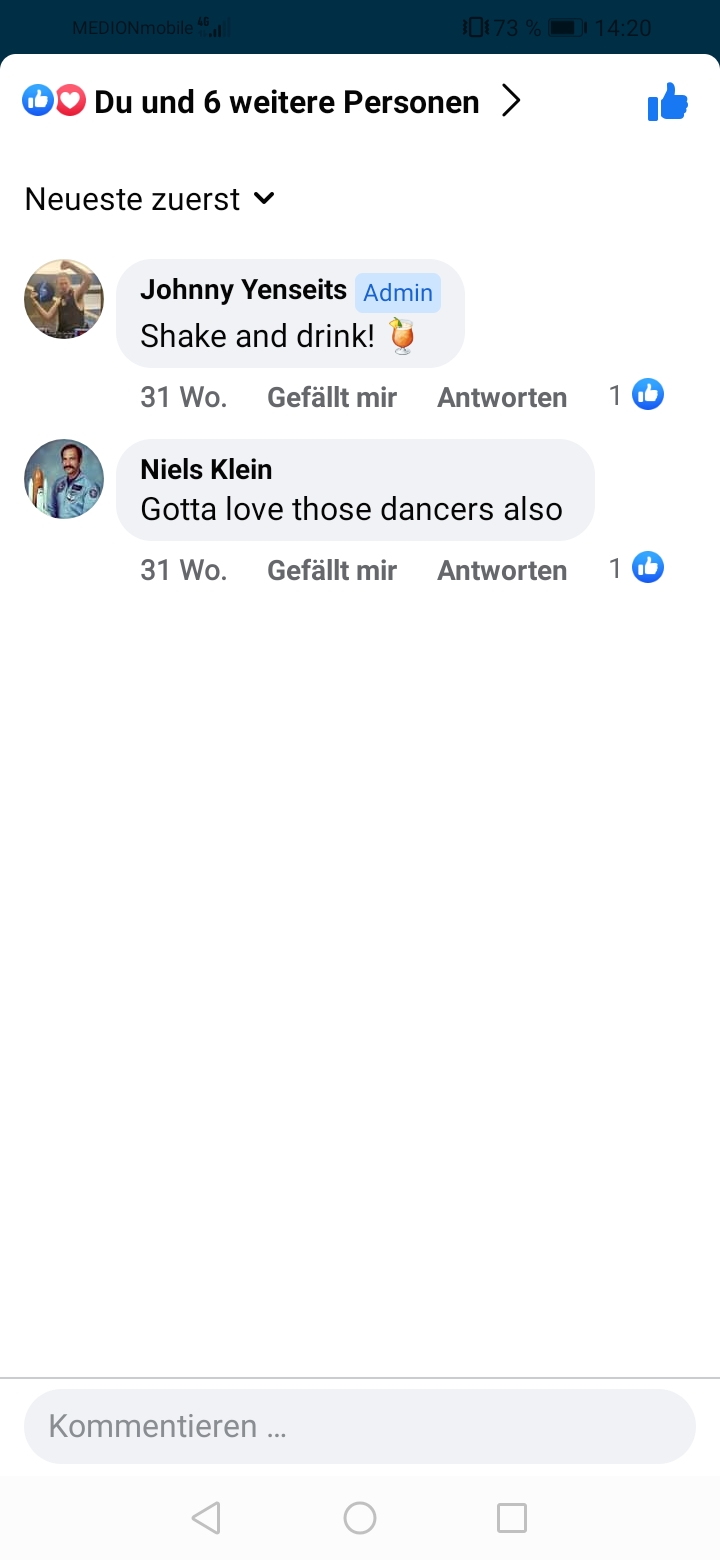Open Niels Klein's profile name link
Image resolution: width=720 pixels, height=1560 pixels.
pyautogui.click(x=206, y=469)
